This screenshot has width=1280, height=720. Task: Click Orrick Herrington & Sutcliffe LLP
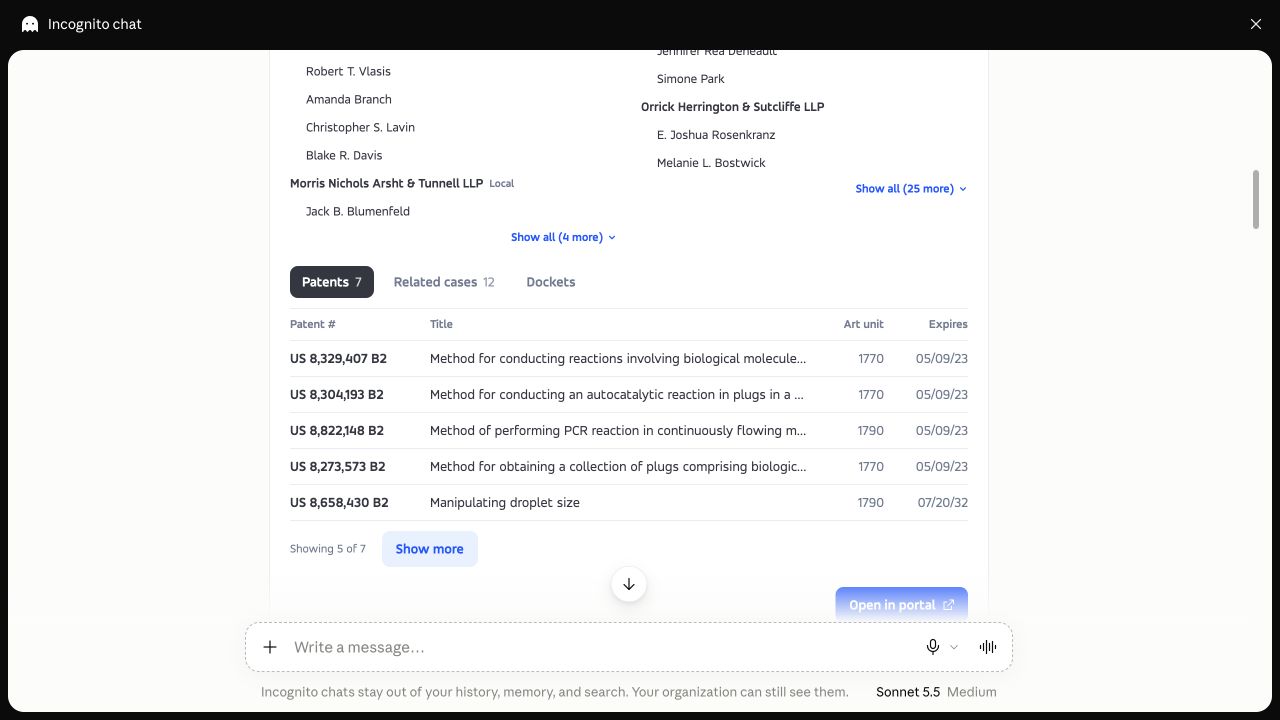click(x=732, y=106)
